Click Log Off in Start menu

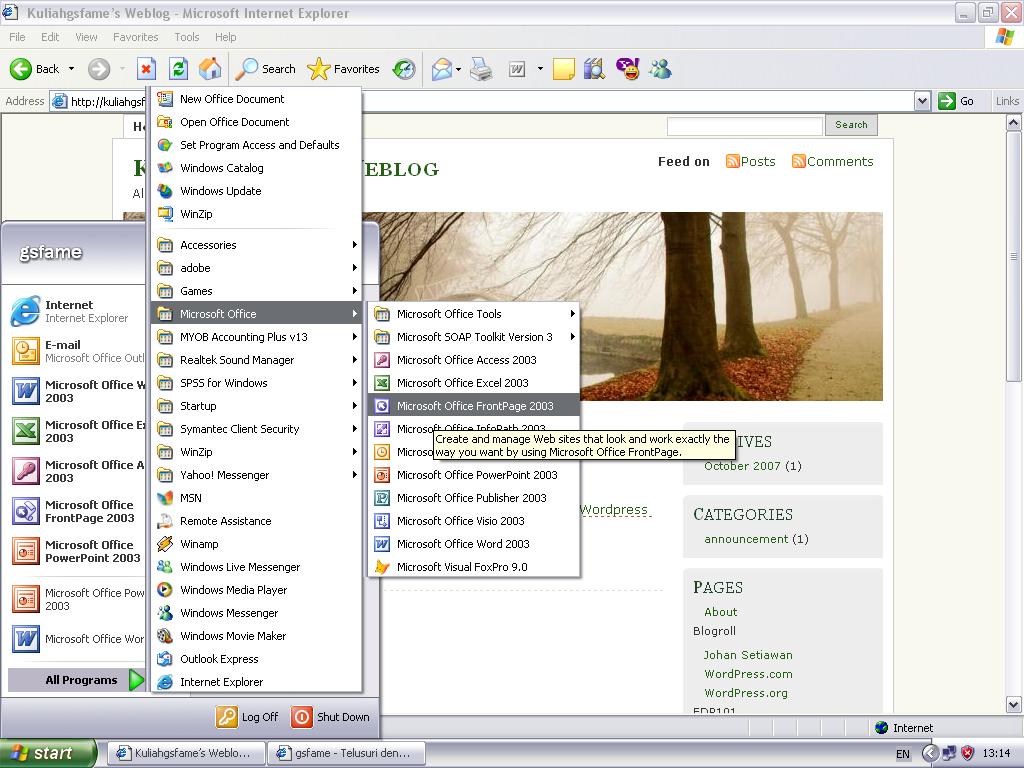(x=248, y=716)
